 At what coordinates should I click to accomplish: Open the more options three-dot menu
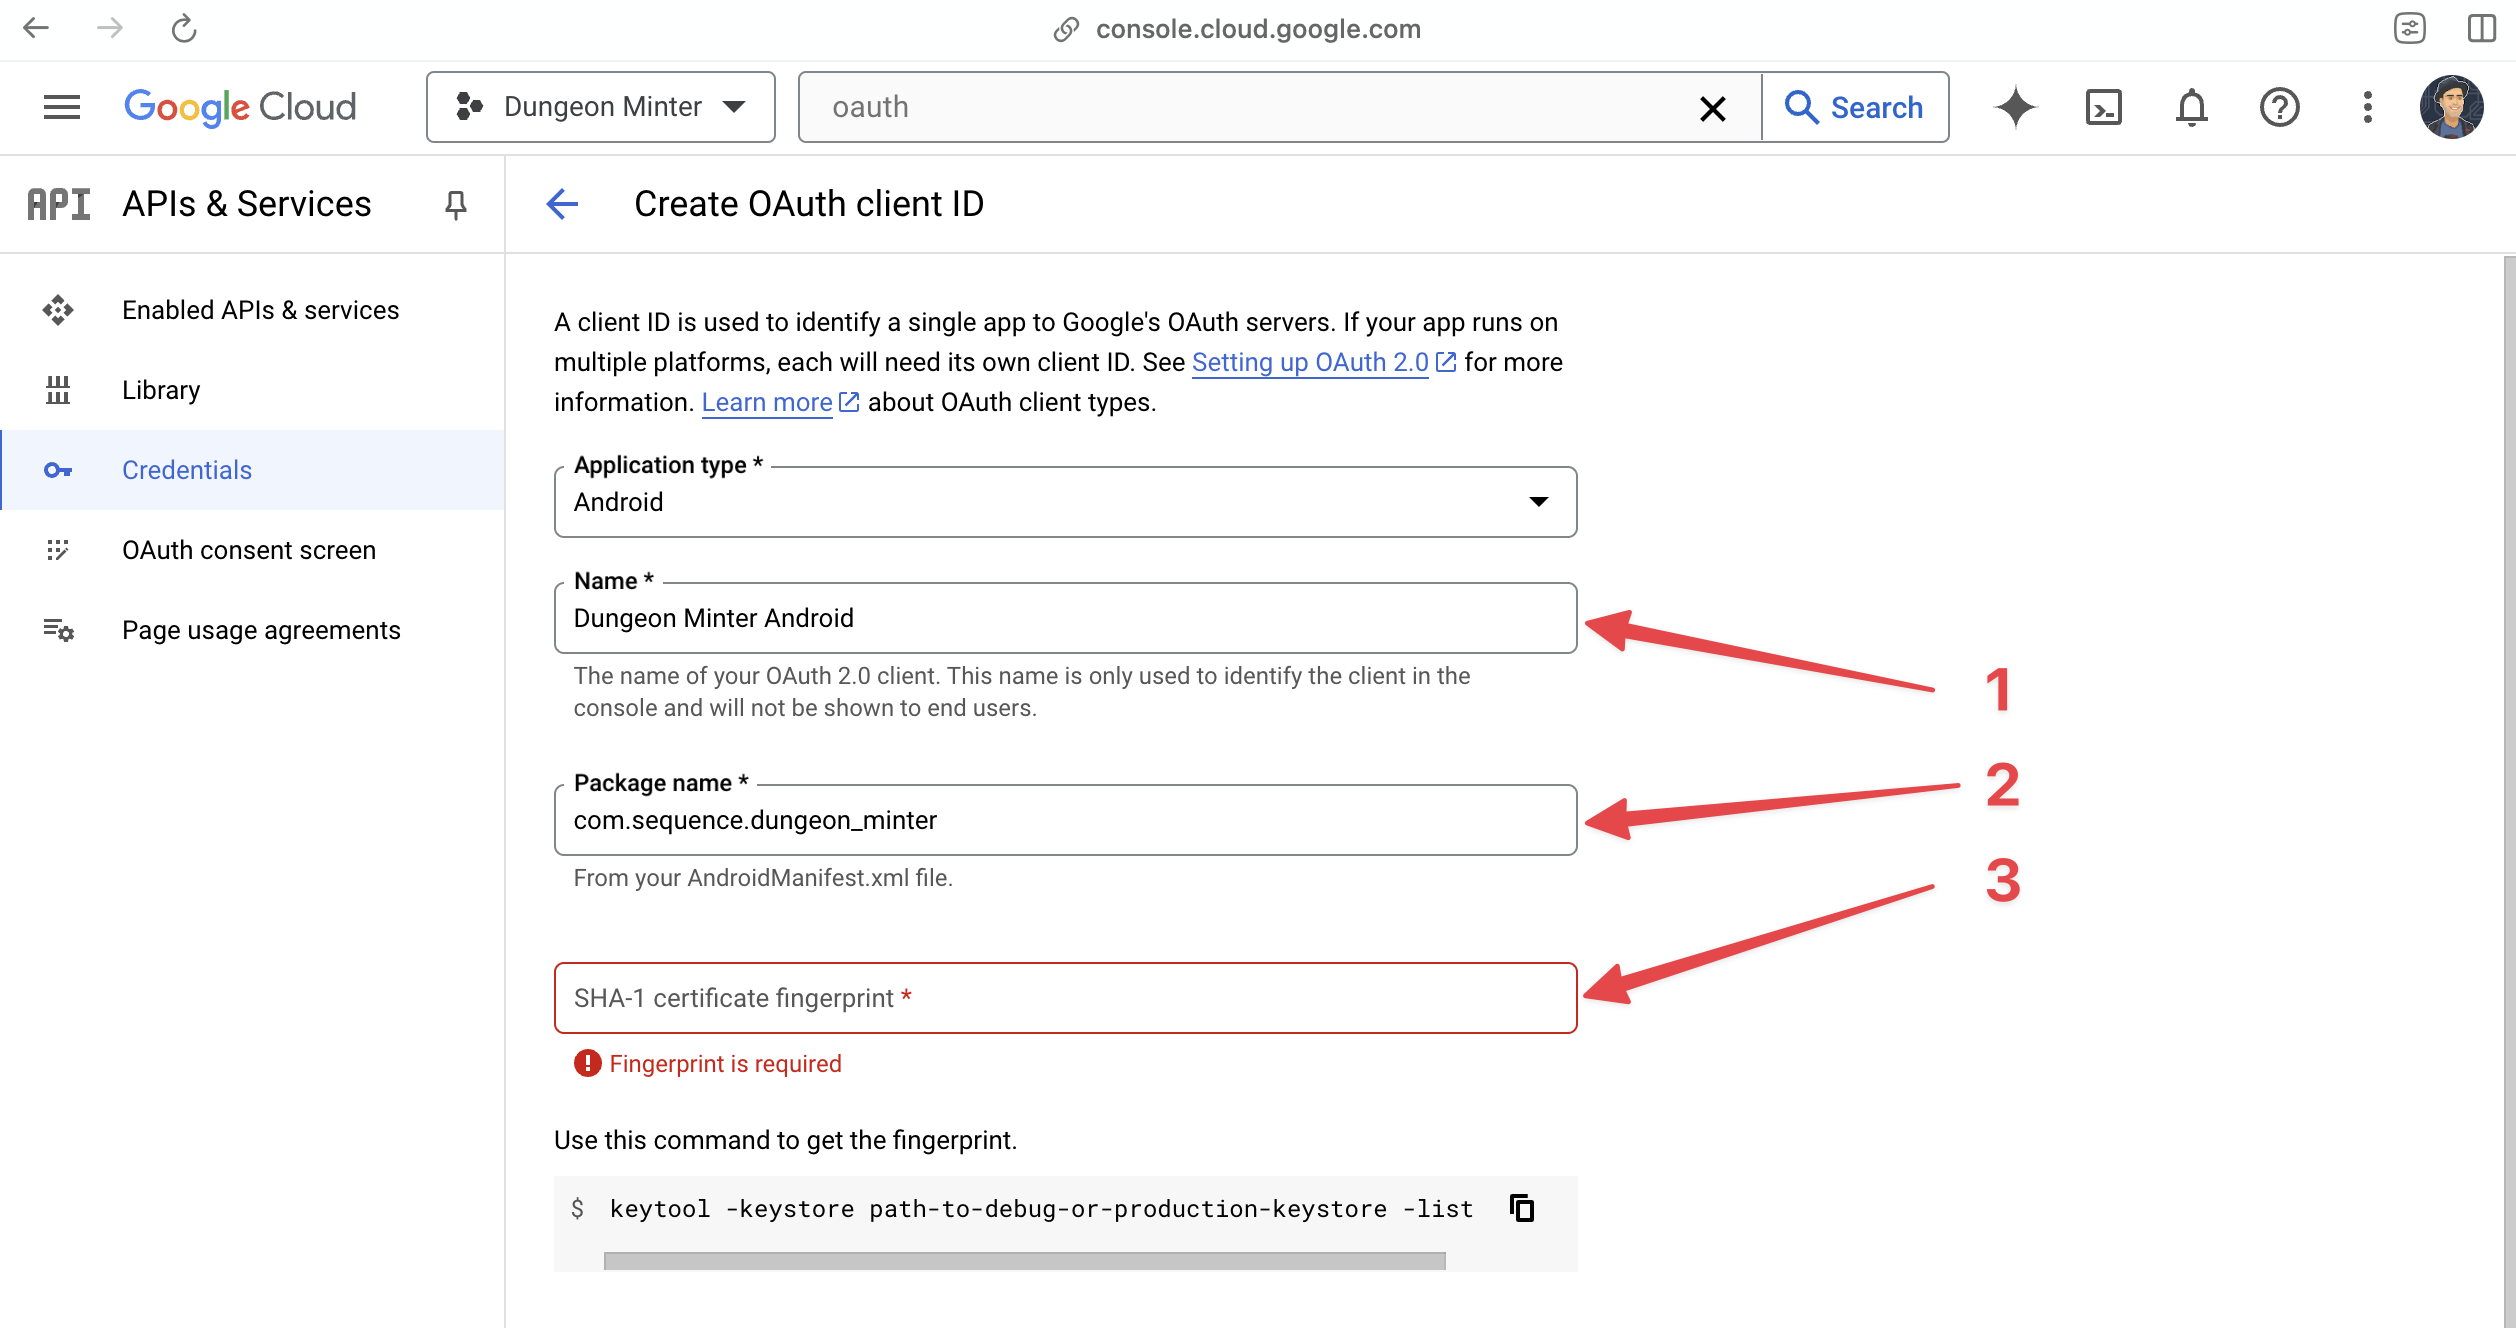coord(2367,107)
